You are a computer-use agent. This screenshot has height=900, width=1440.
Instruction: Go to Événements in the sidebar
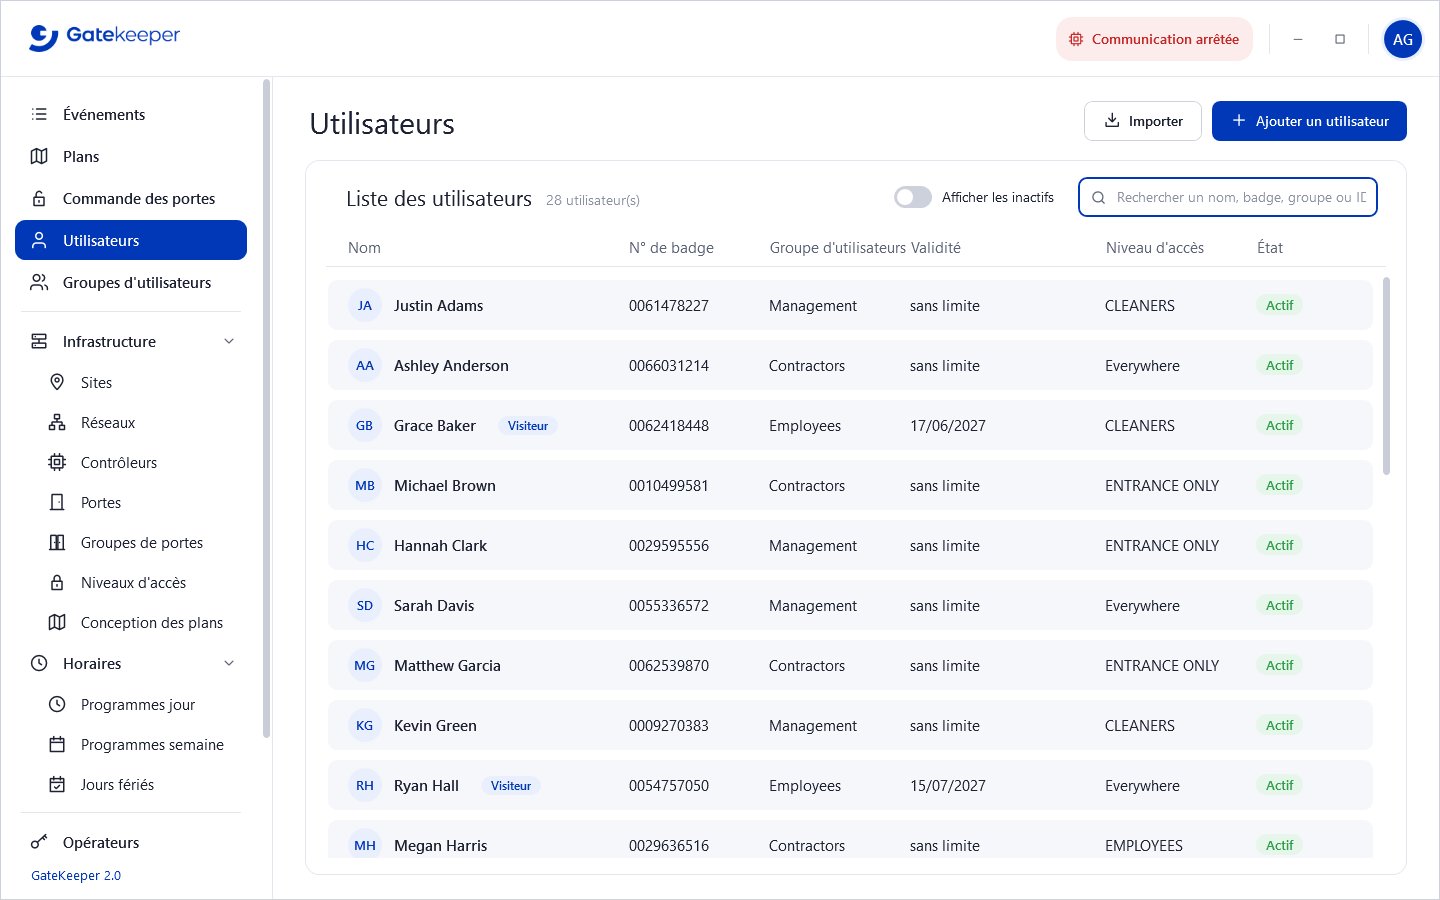click(131, 114)
